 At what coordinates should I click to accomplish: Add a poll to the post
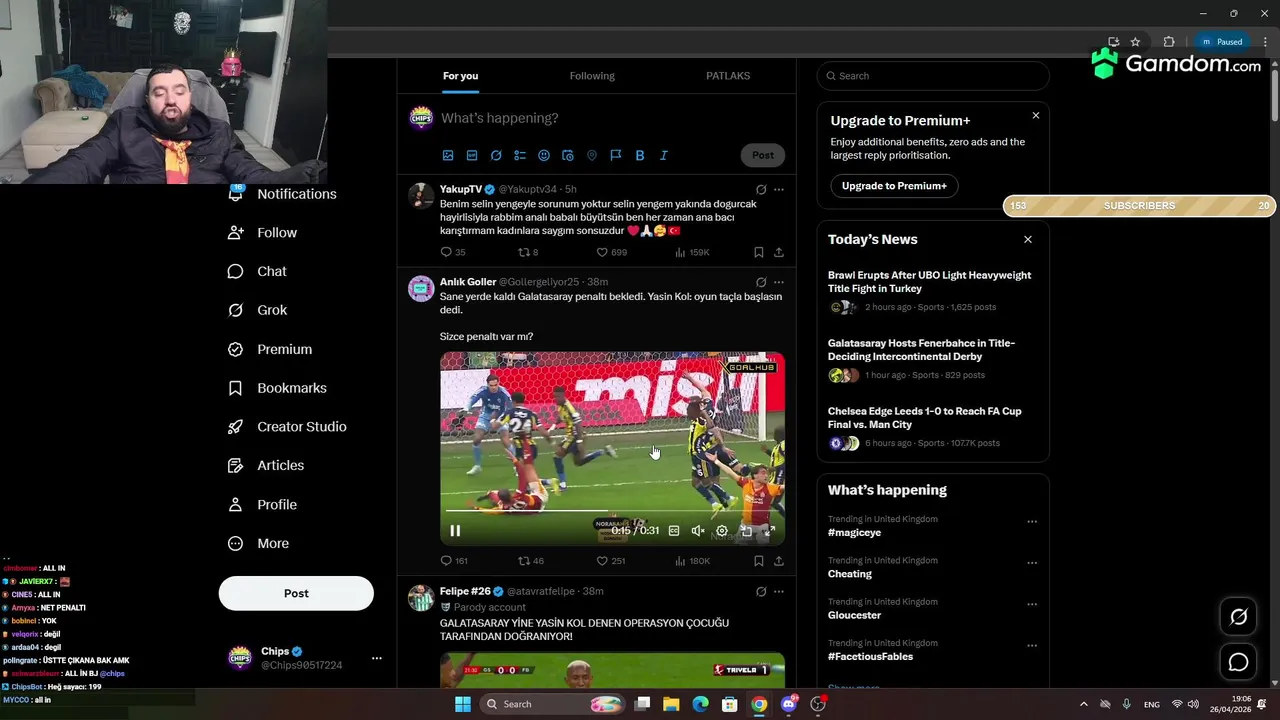coord(520,156)
